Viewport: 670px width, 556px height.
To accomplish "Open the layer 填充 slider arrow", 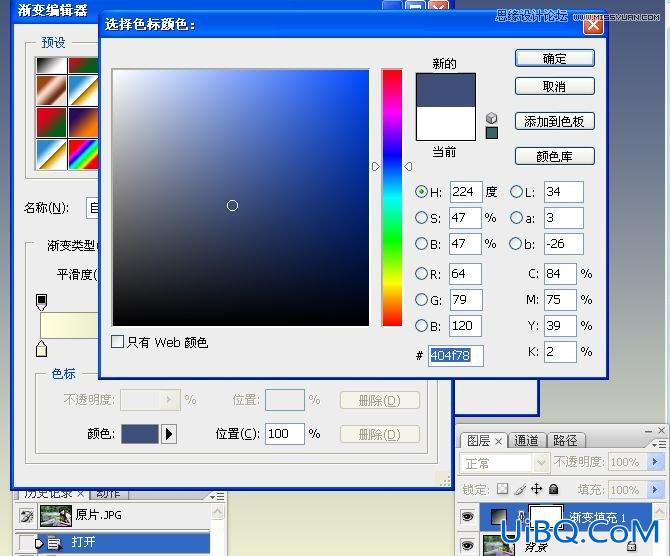I will [x=654, y=489].
